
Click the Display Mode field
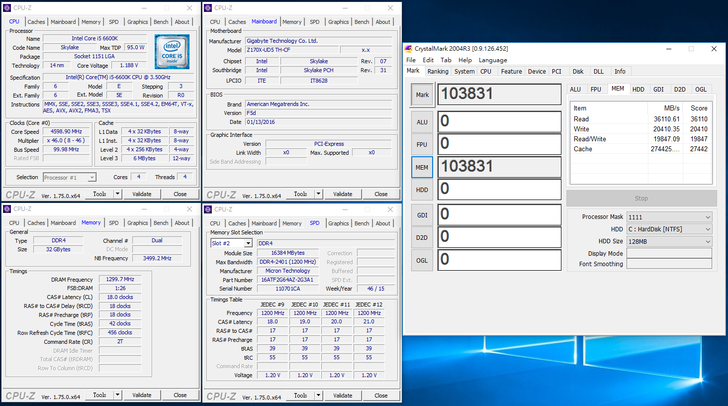pyautogui.click(x=667, y=253)
